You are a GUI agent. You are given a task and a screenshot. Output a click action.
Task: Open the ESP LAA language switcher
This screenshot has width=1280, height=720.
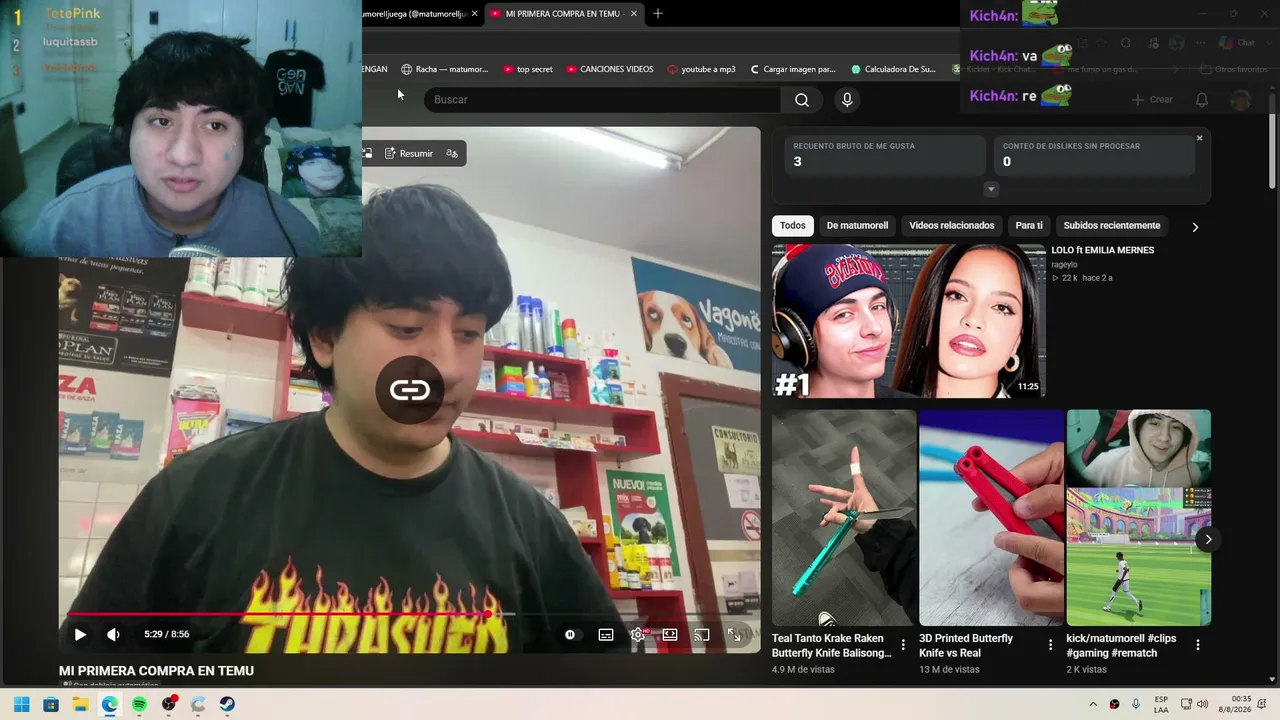(1161, 704)
